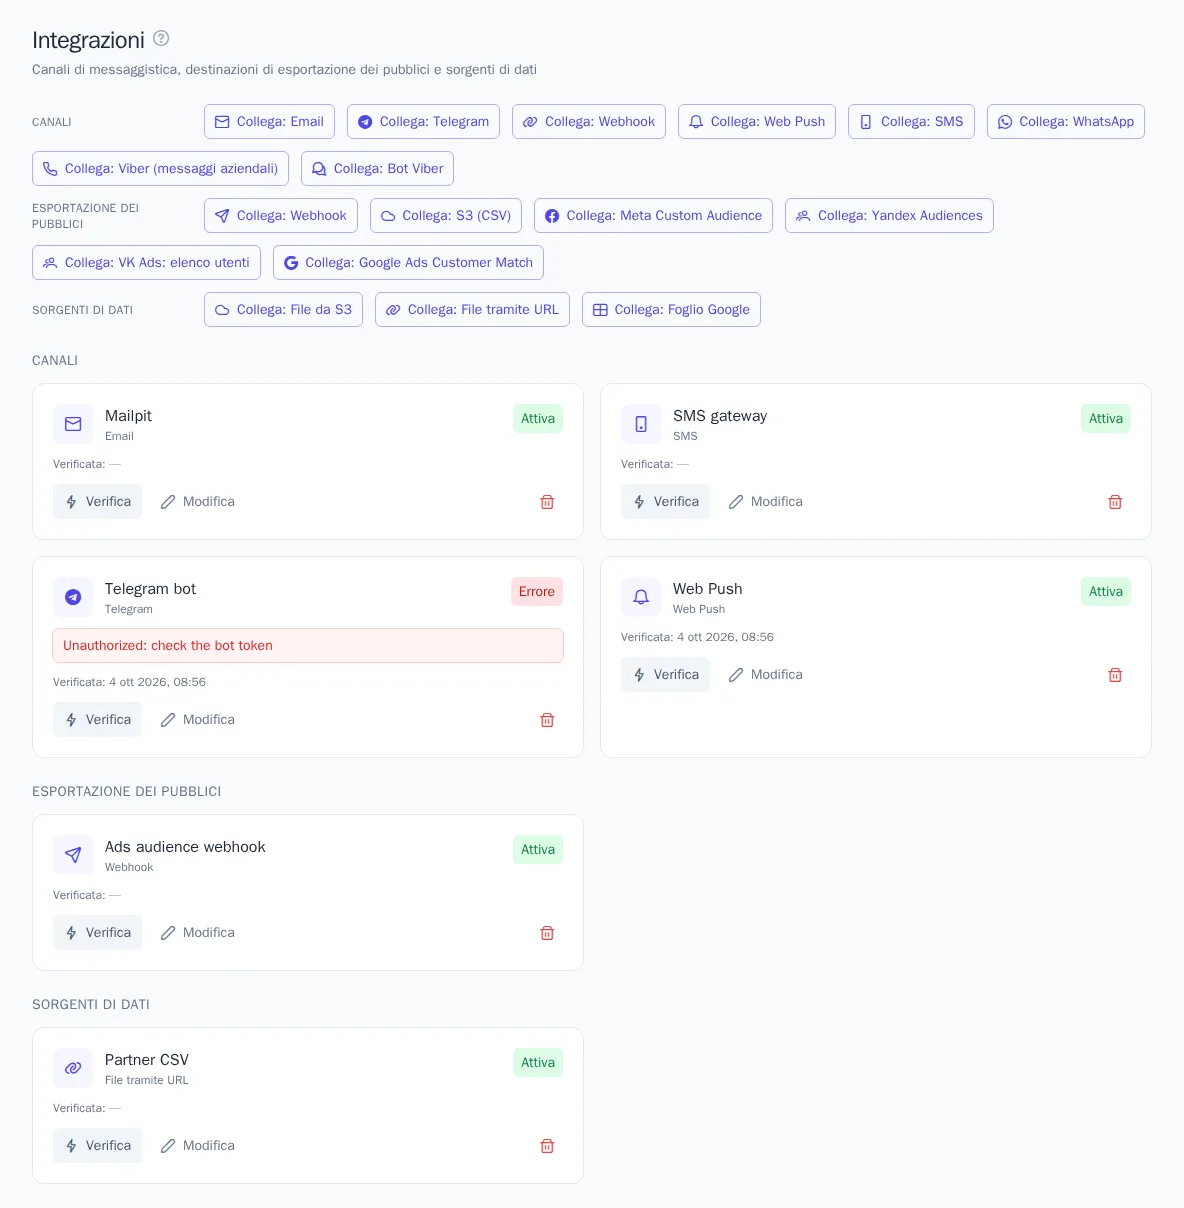Connect a Foglio Google data source
1184x1208 pixels.
(671, 310)
